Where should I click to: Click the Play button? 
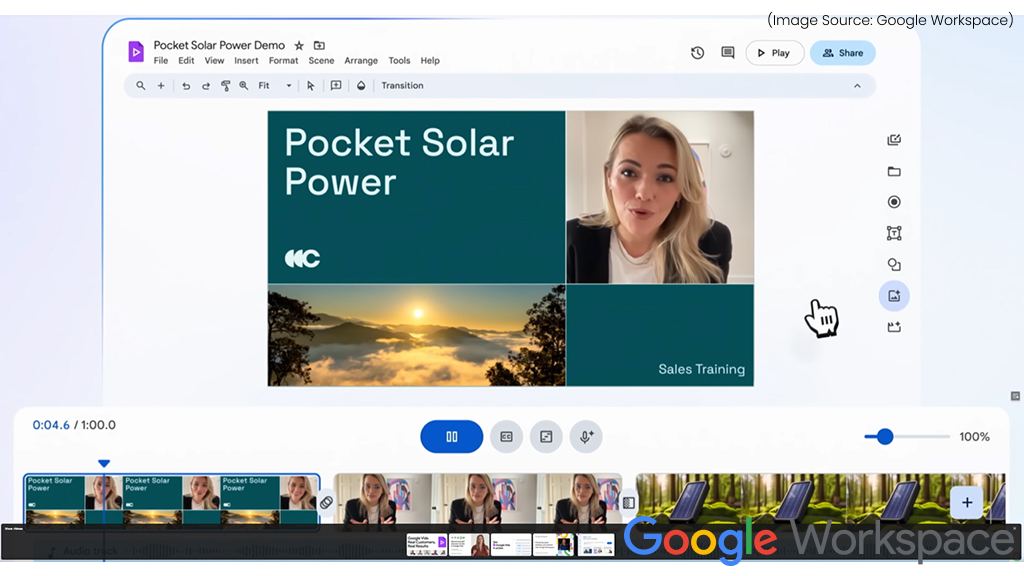775,53
